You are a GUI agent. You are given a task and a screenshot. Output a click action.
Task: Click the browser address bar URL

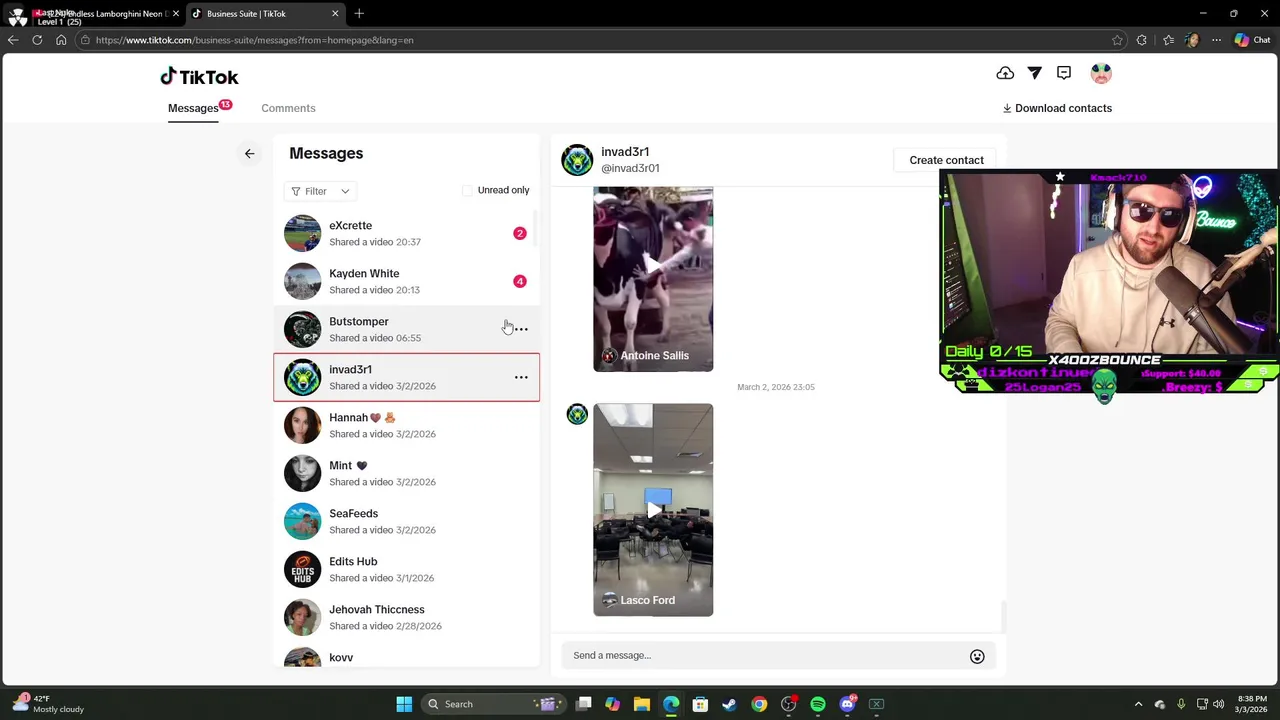[254, 40]
